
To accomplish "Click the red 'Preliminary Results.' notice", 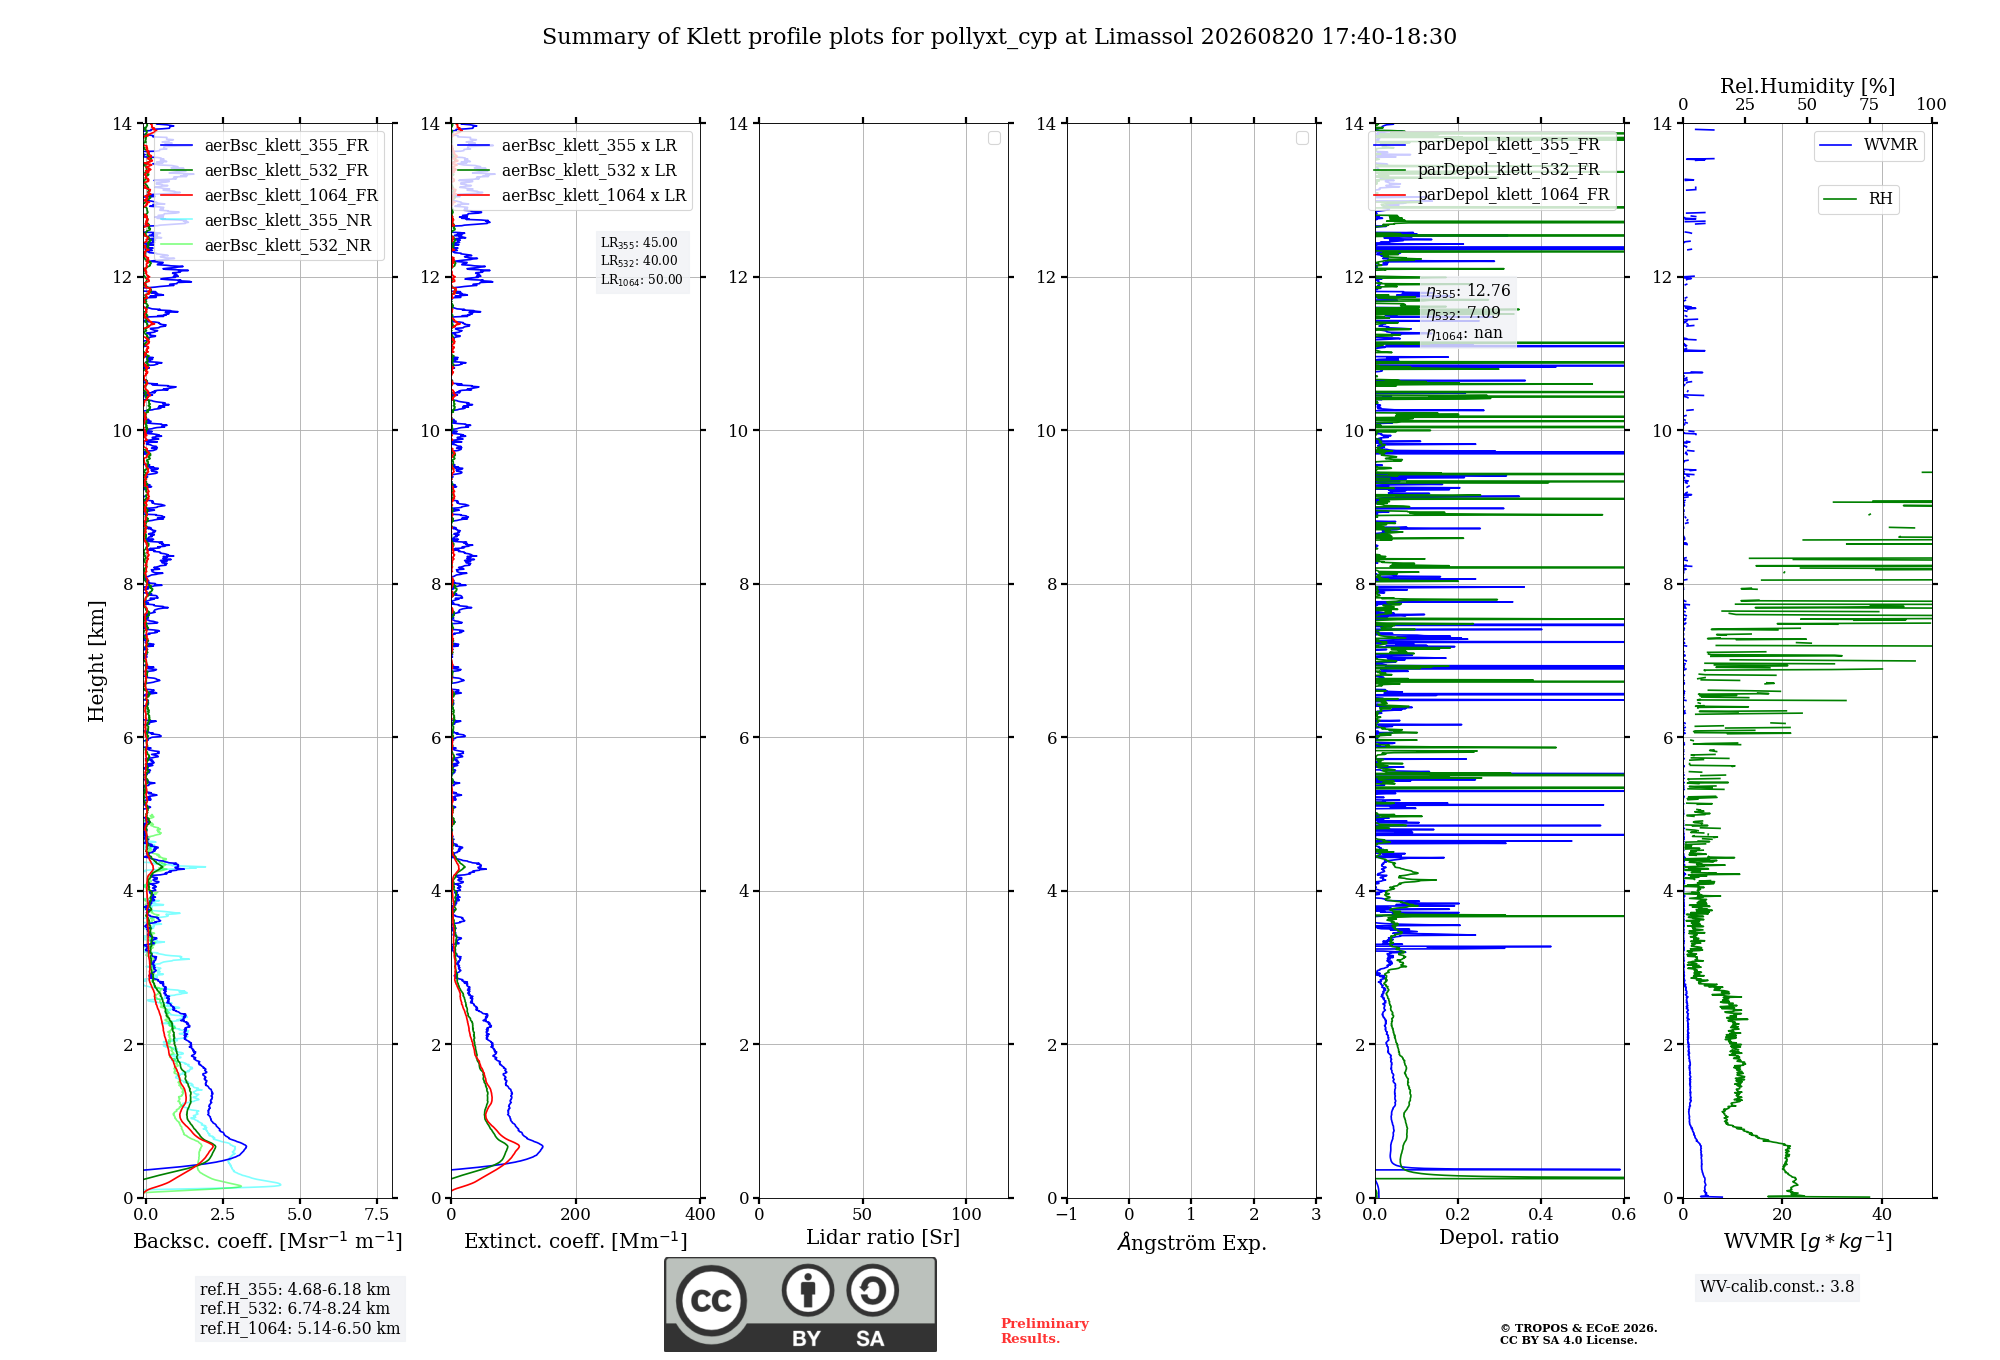I will [1045, 1331].
